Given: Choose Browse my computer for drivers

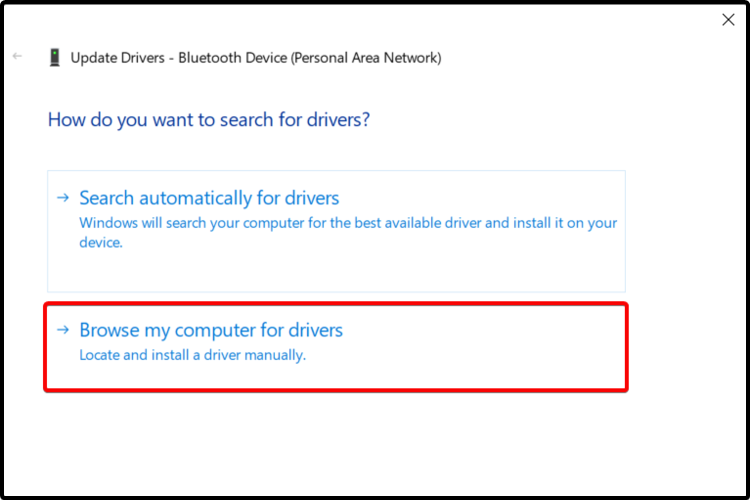Looking at the screenshot, I should tap(211, 330).
